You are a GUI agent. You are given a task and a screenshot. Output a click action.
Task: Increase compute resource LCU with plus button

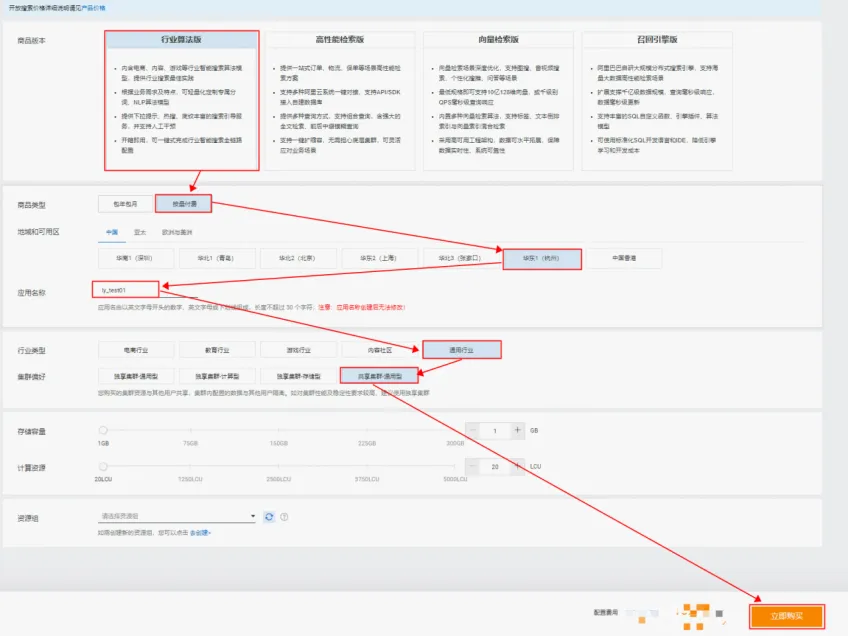point(517,466)
